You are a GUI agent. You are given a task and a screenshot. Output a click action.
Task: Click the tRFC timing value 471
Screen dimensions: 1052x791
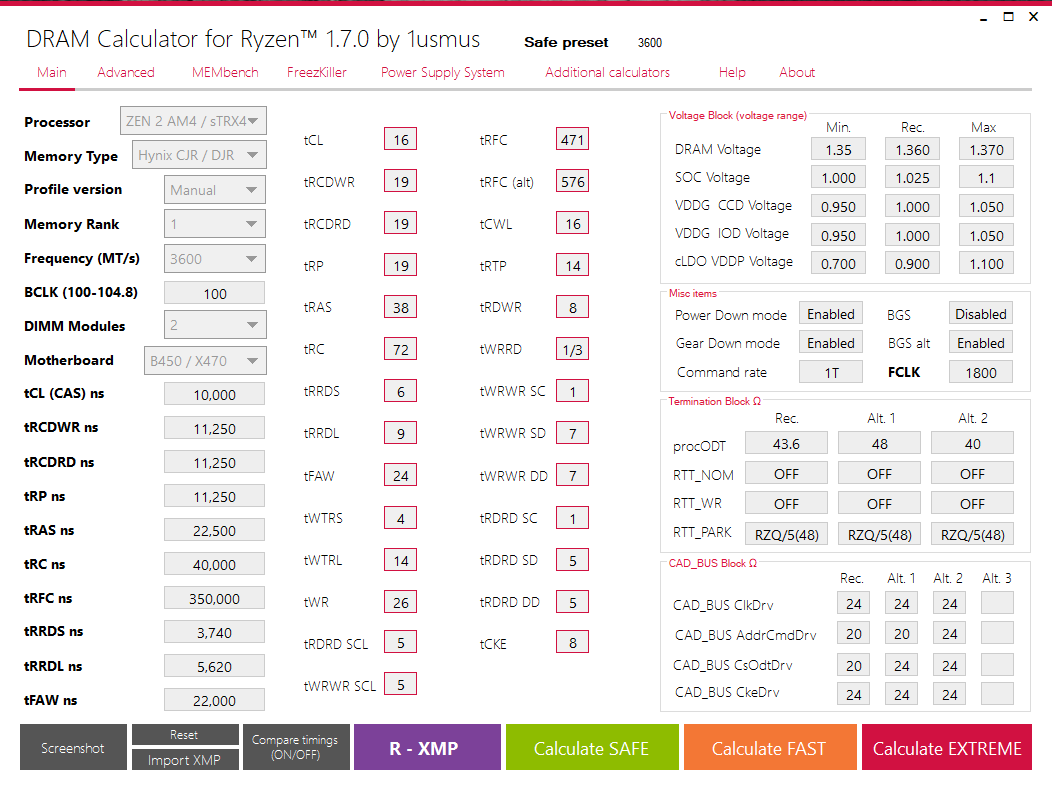click(572, 140)
